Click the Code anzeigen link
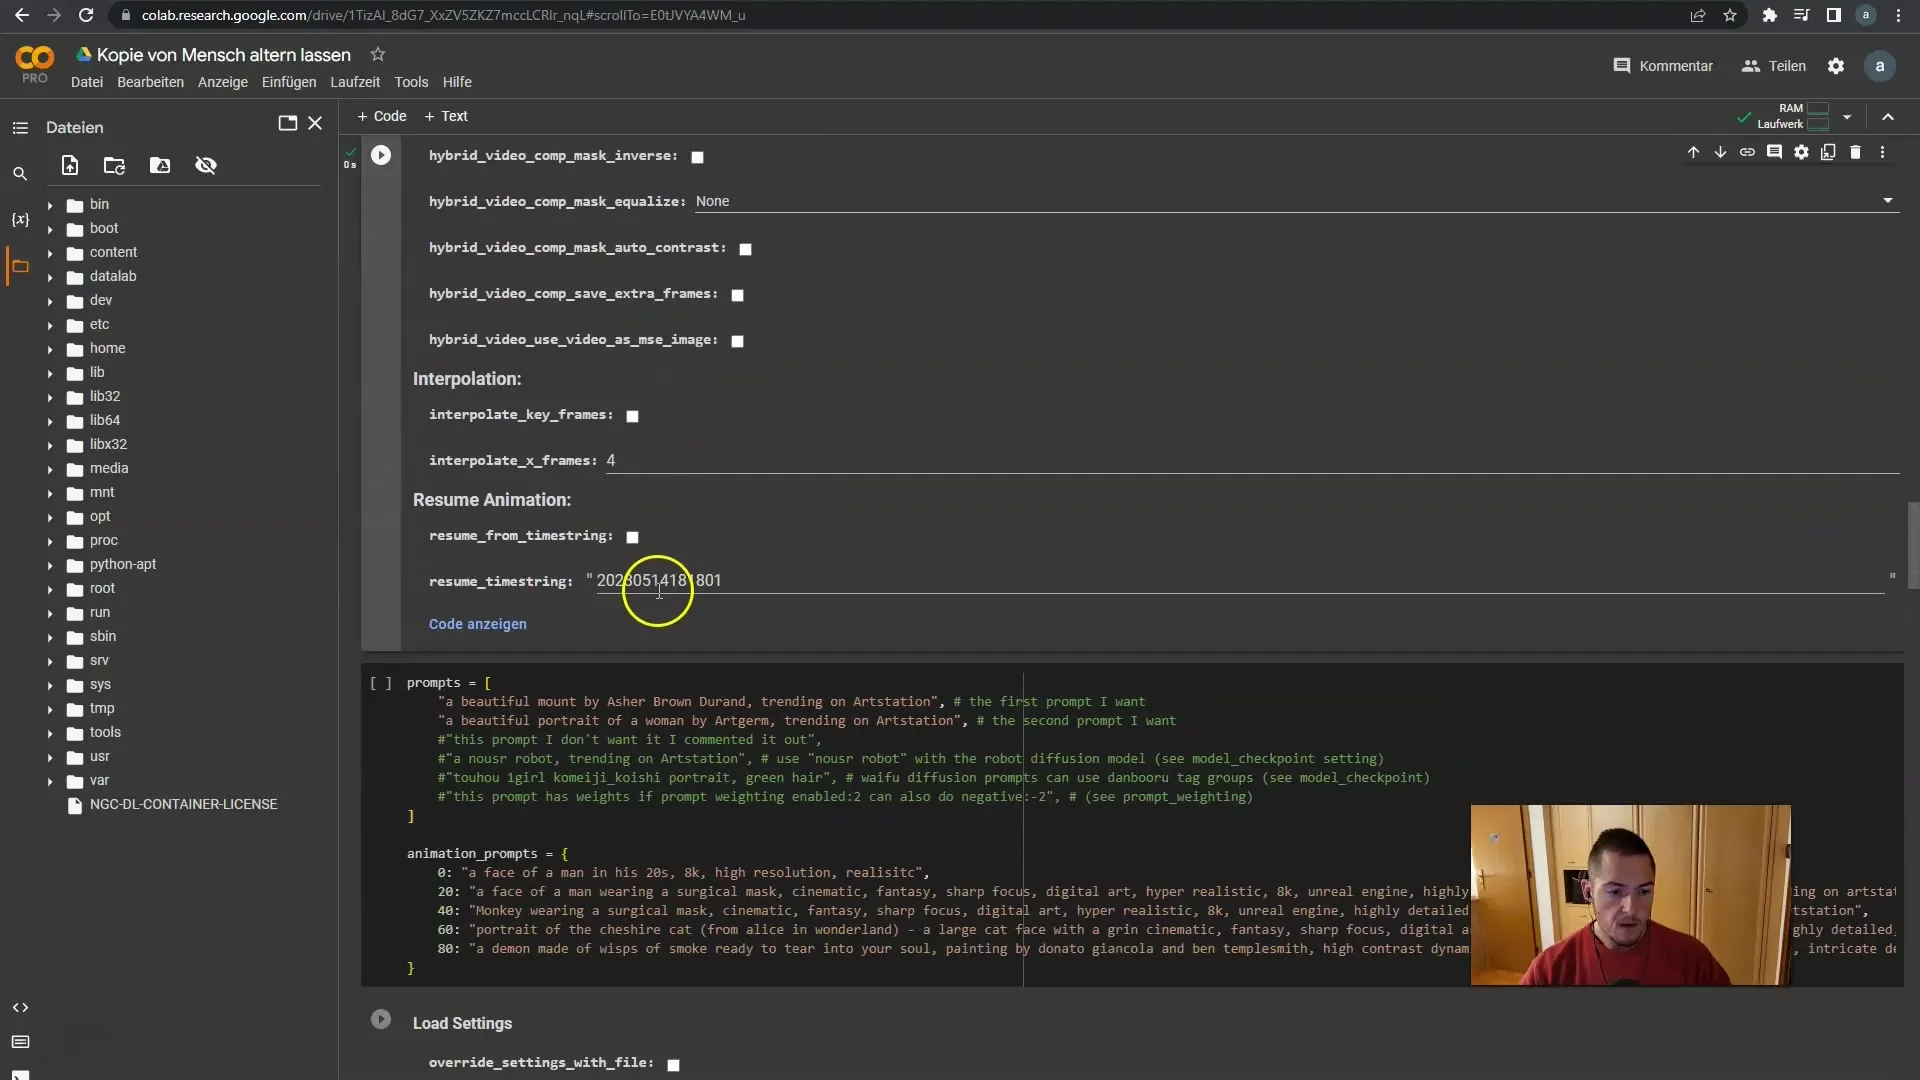Image resolution: width=1920 pixels, height=1080 pixels. pos(477,624)
